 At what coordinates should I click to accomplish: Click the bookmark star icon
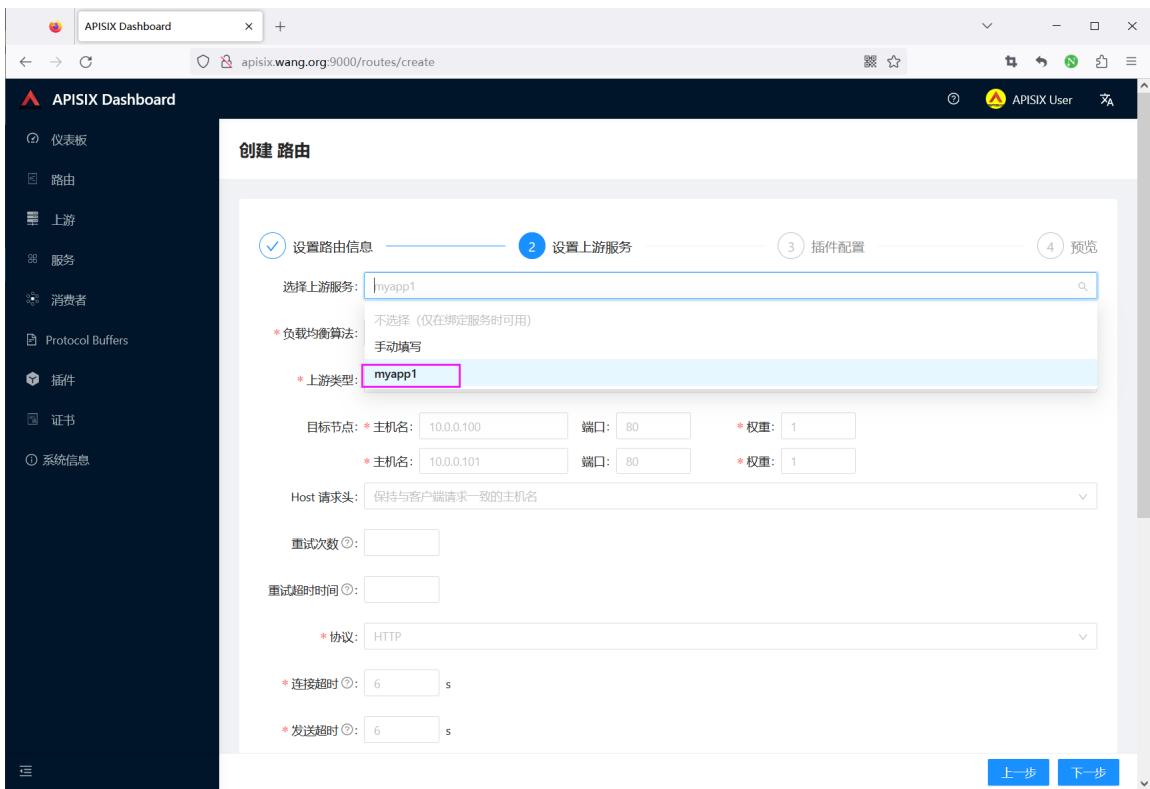pos(893,62)
